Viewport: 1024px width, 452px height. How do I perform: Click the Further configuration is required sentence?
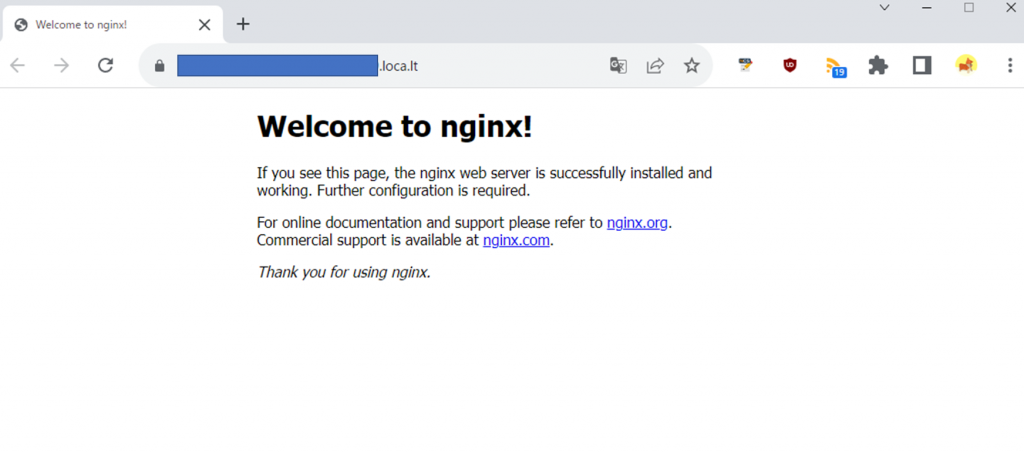424,191
